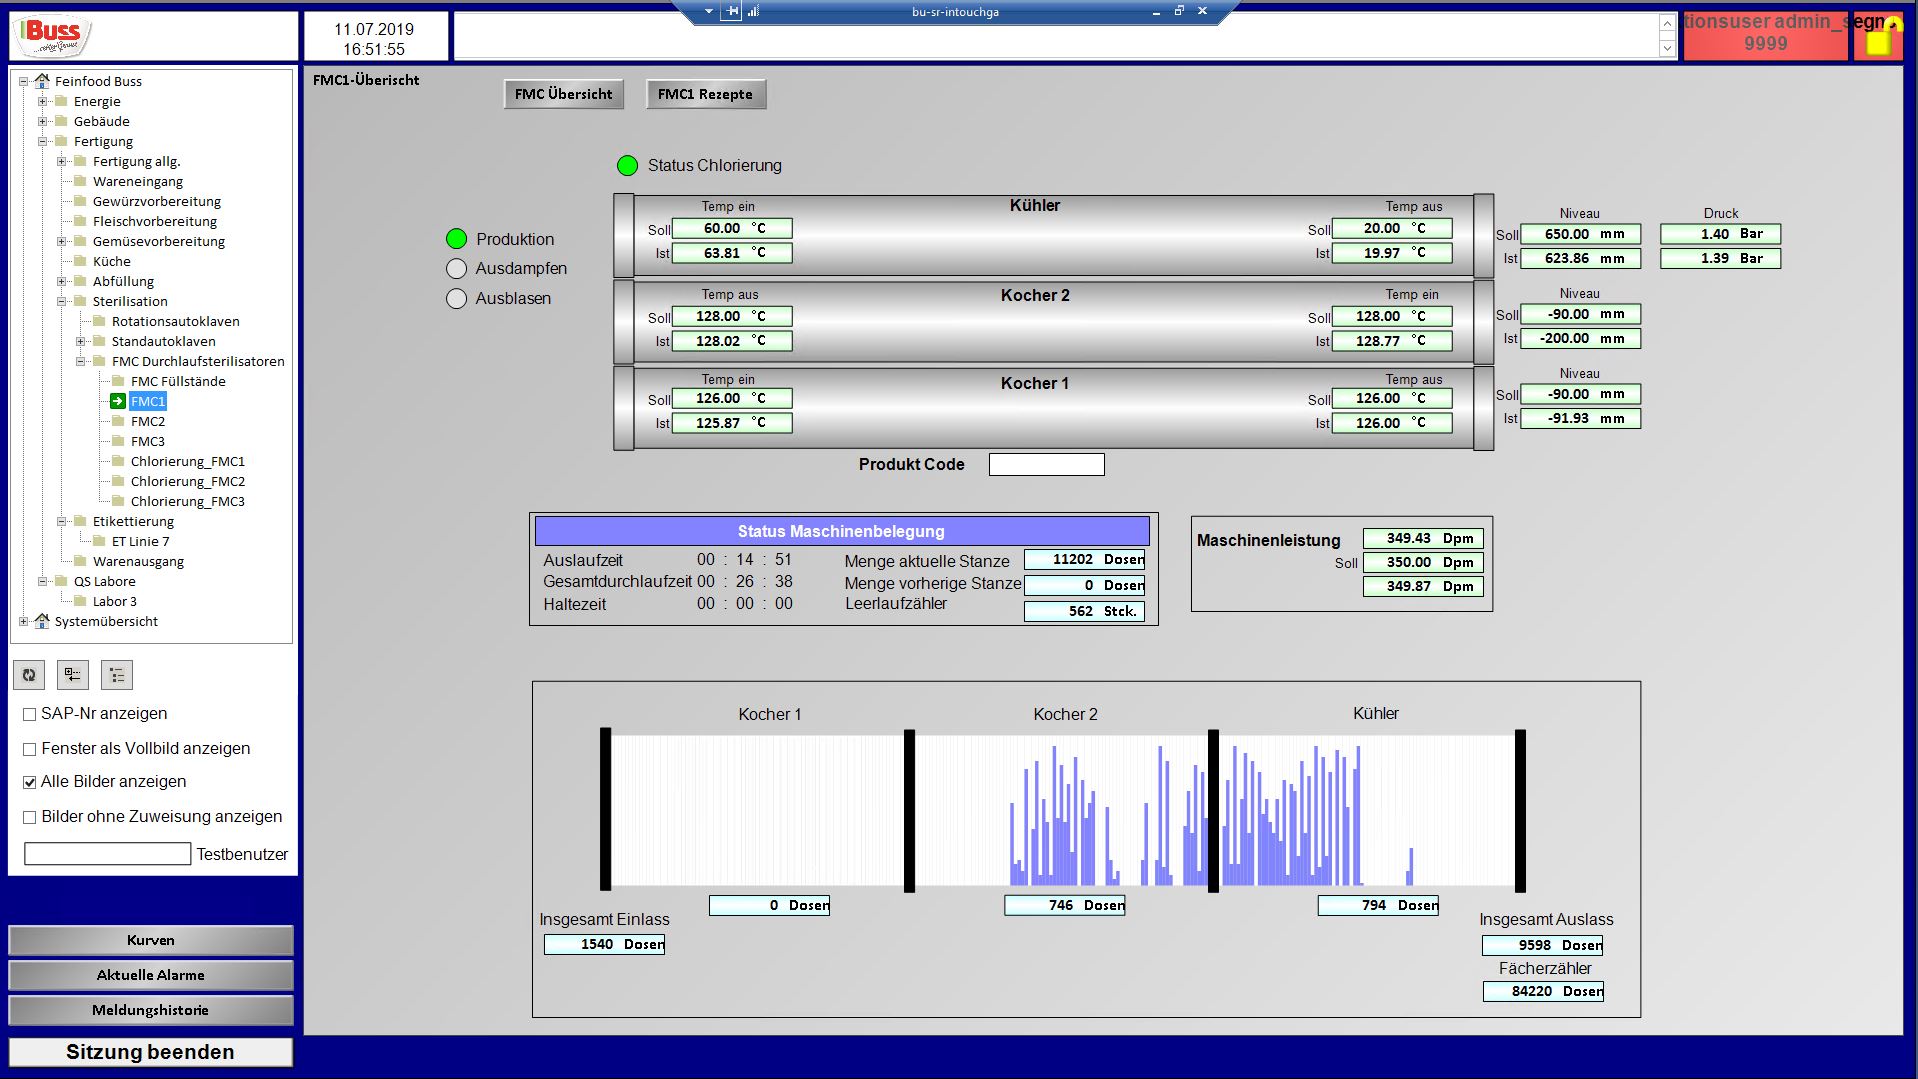The width and height of the screenshot is (1918, 1079).
Task: Switch to FMC1 Rezepte
Action: coord(705,94)
